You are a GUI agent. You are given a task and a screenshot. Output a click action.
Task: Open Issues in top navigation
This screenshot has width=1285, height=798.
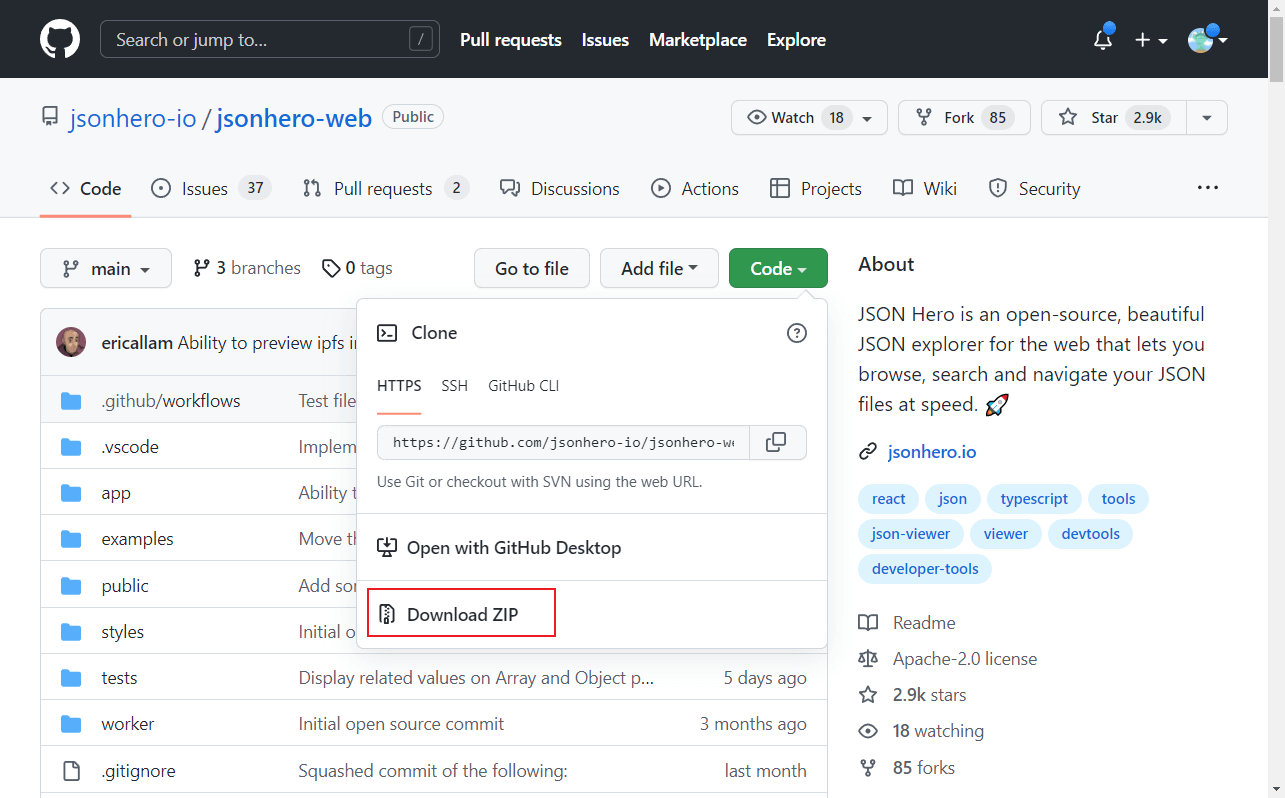point(605,40)
